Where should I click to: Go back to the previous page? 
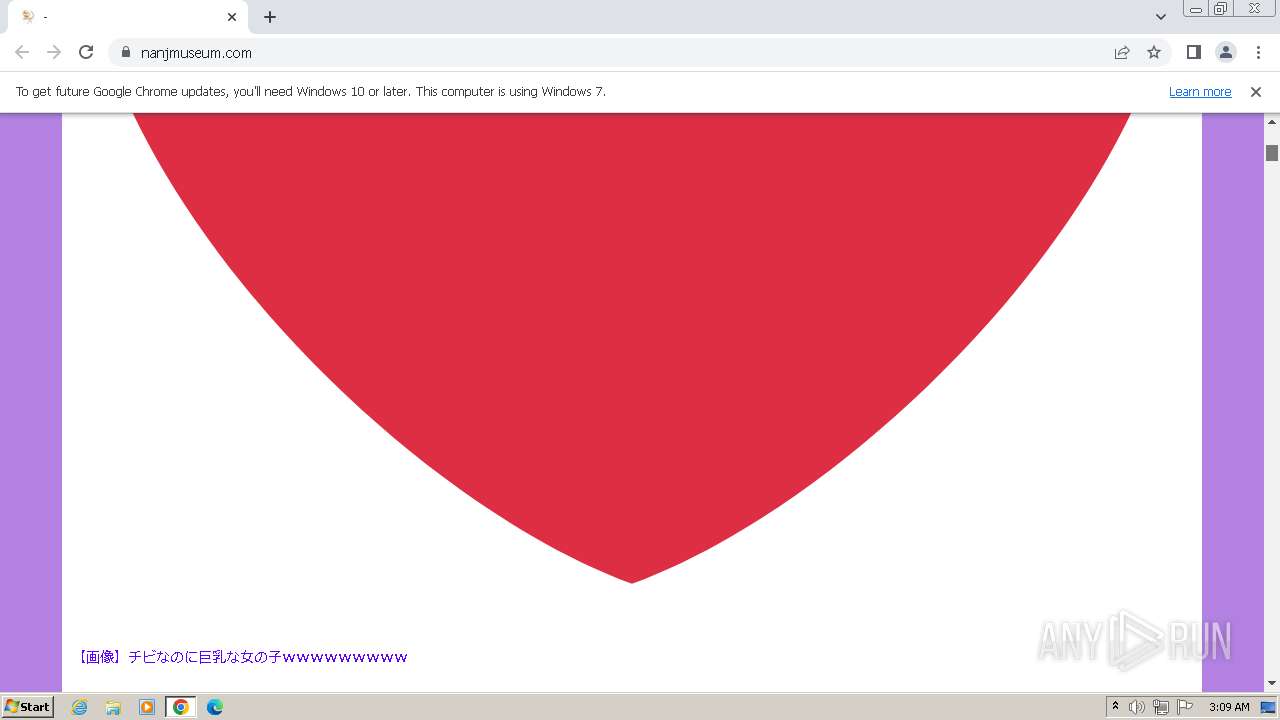[x=22, y=52]
